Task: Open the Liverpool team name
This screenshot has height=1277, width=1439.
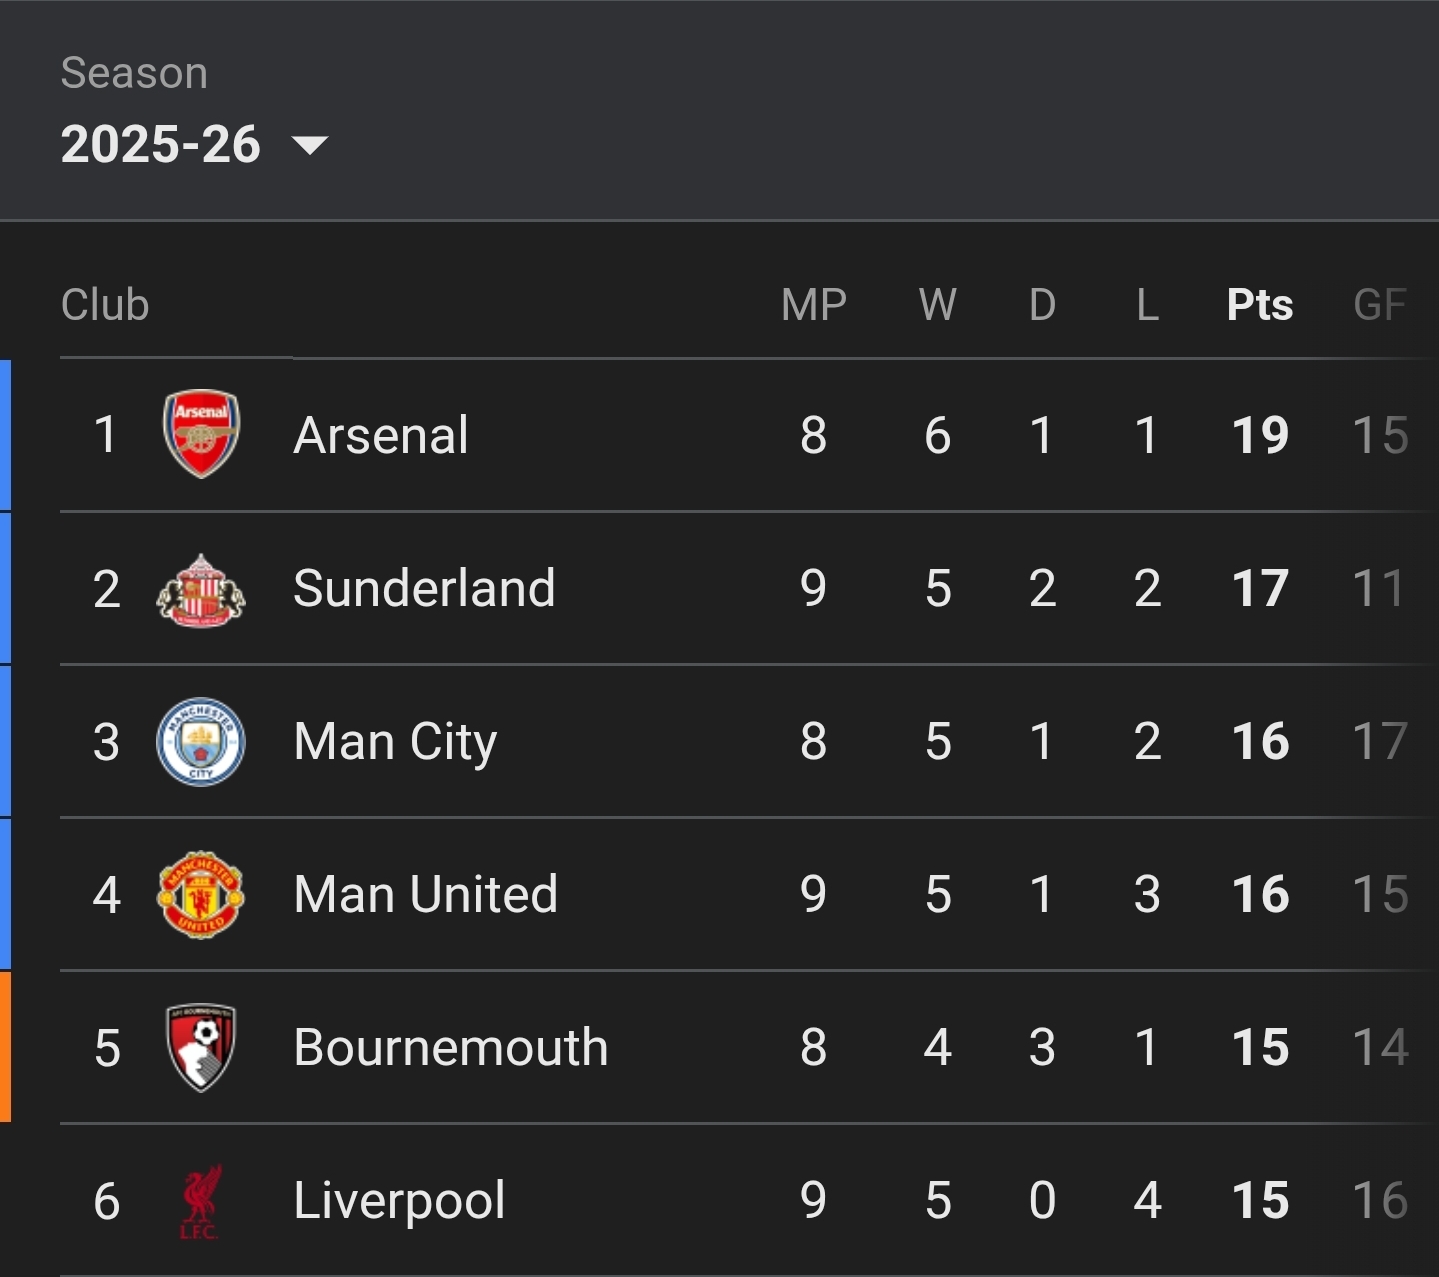Action: point(399,1201)
